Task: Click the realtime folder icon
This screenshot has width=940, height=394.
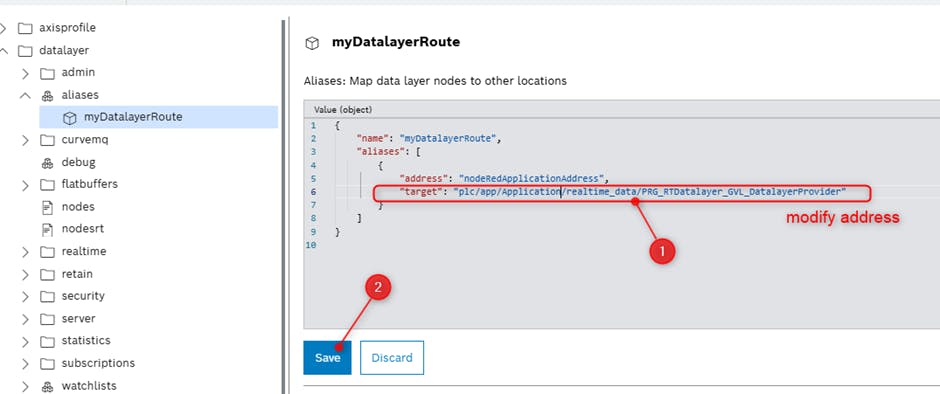Action: [47, 252]
